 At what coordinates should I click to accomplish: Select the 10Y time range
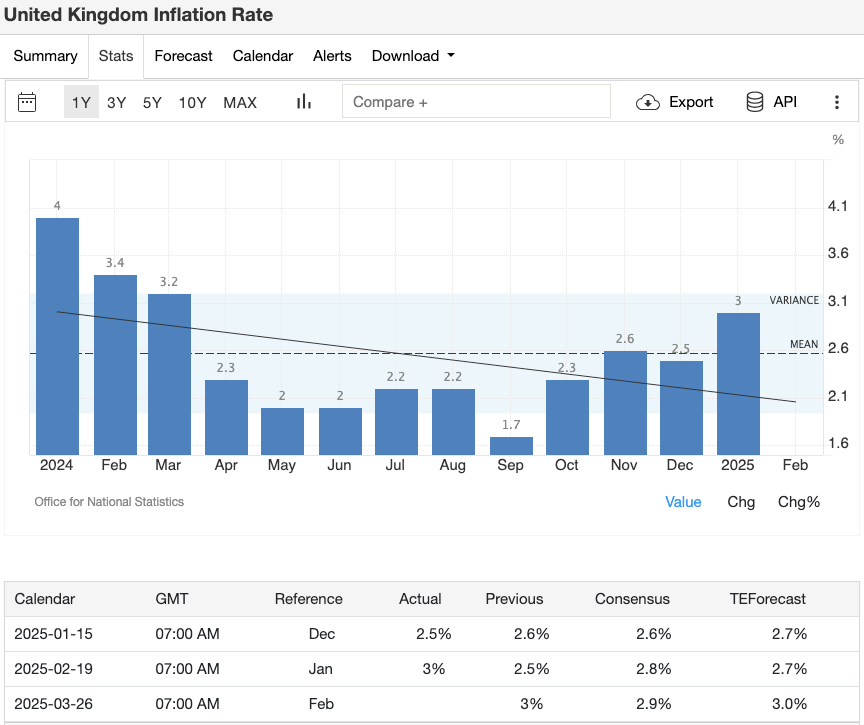tap(192, 101)
